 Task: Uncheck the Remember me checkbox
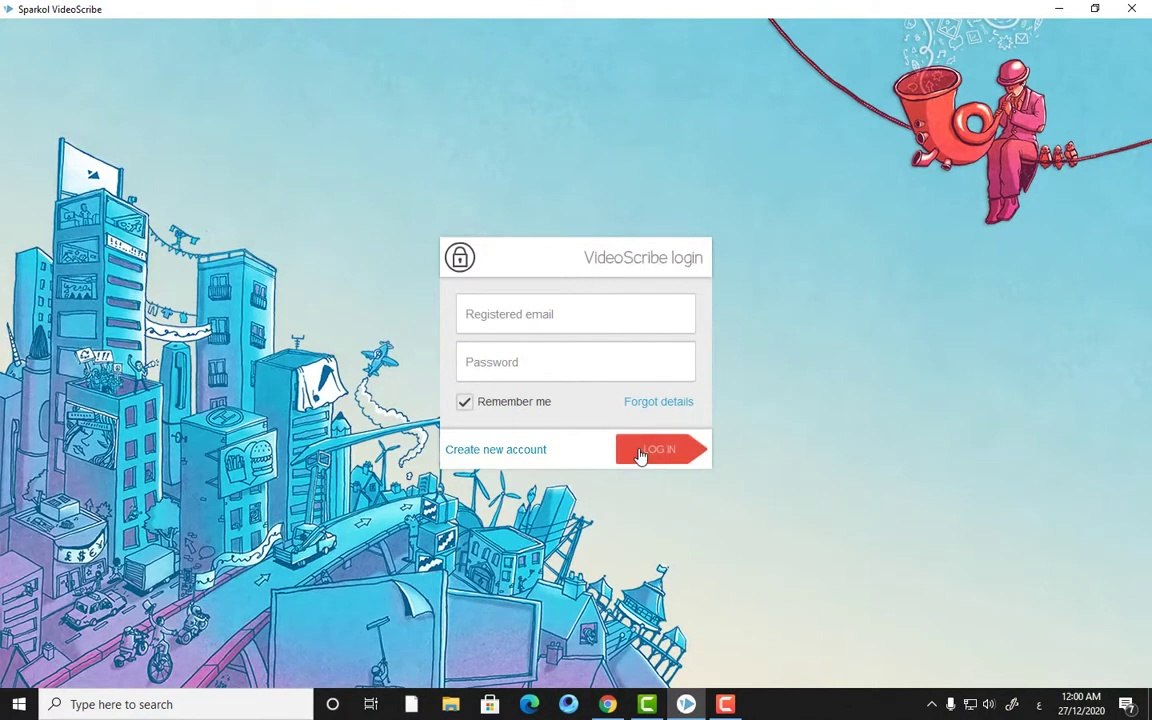(x=464, y=402)
